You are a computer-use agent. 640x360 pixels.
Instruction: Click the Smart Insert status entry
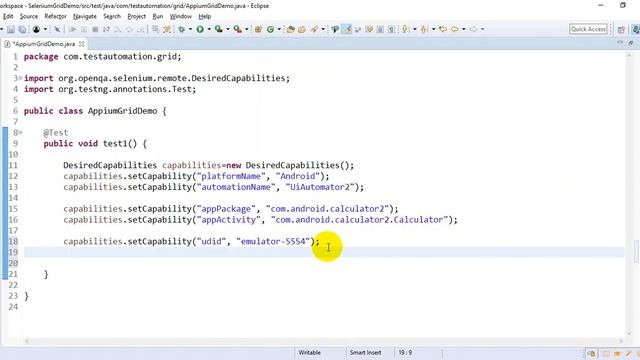[365, 352]
